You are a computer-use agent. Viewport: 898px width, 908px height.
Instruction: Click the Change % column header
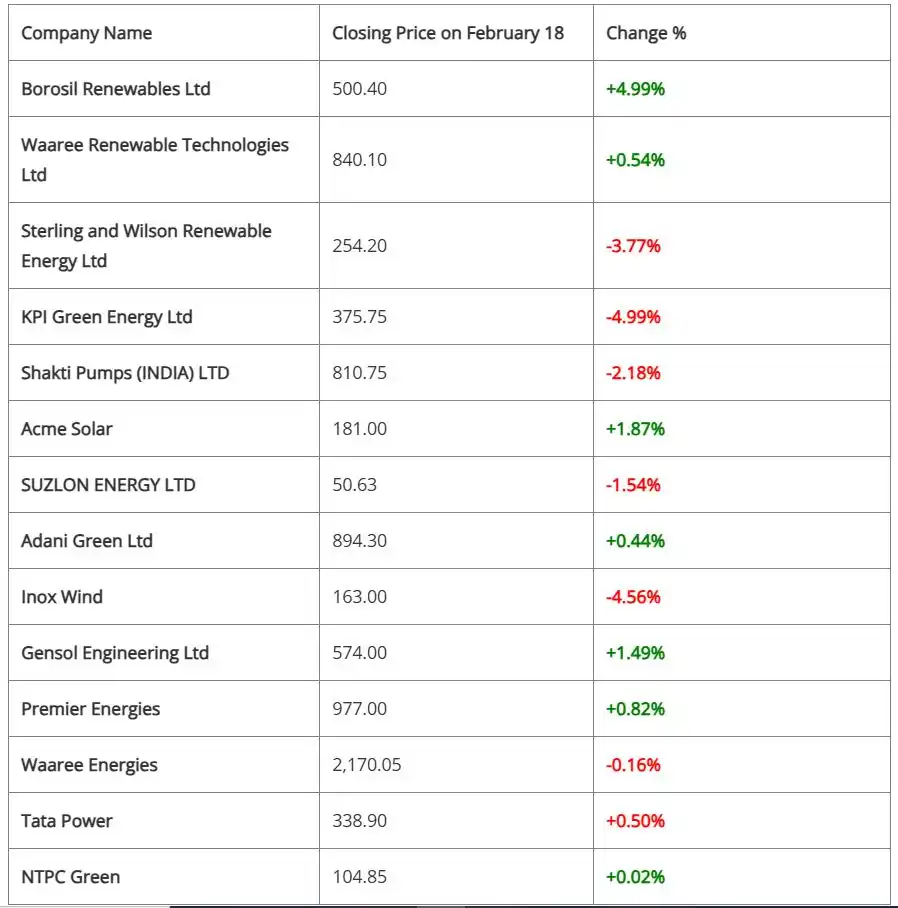(646, 33)
